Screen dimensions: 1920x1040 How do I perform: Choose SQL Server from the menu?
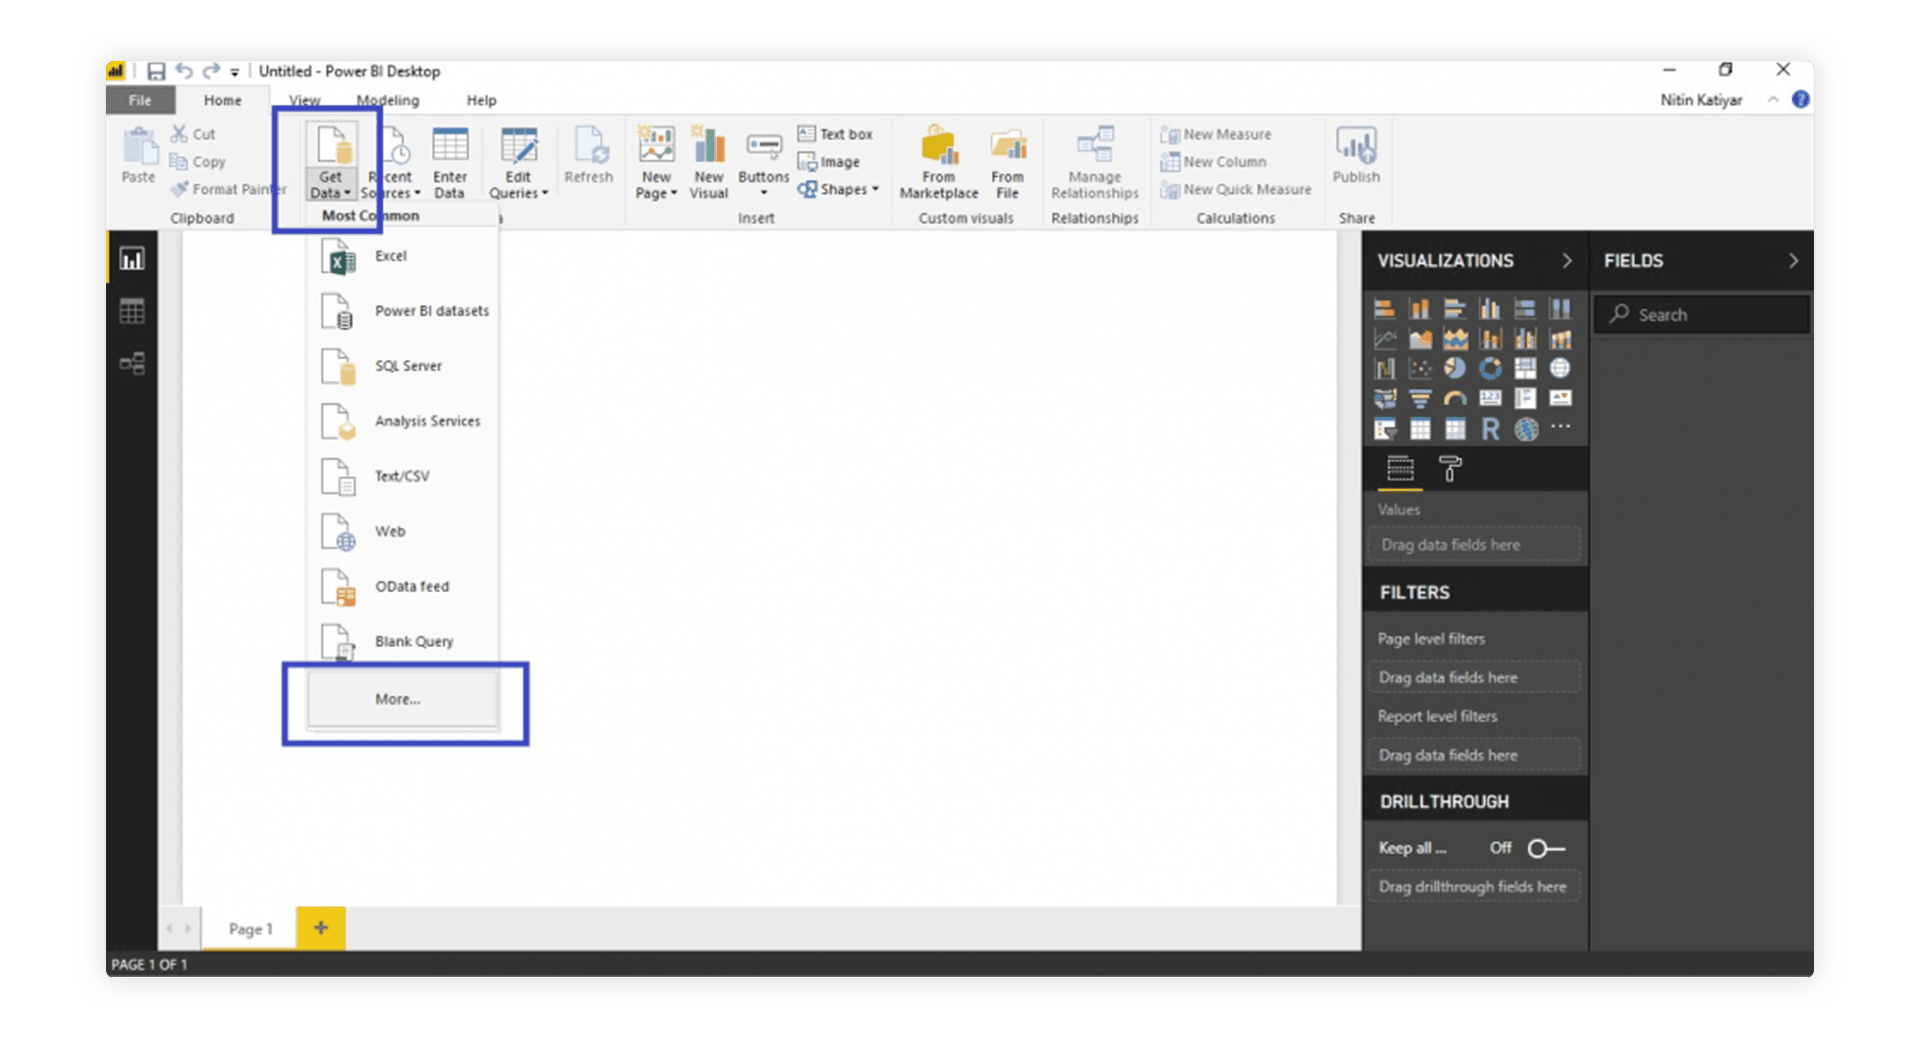[402, 366]
